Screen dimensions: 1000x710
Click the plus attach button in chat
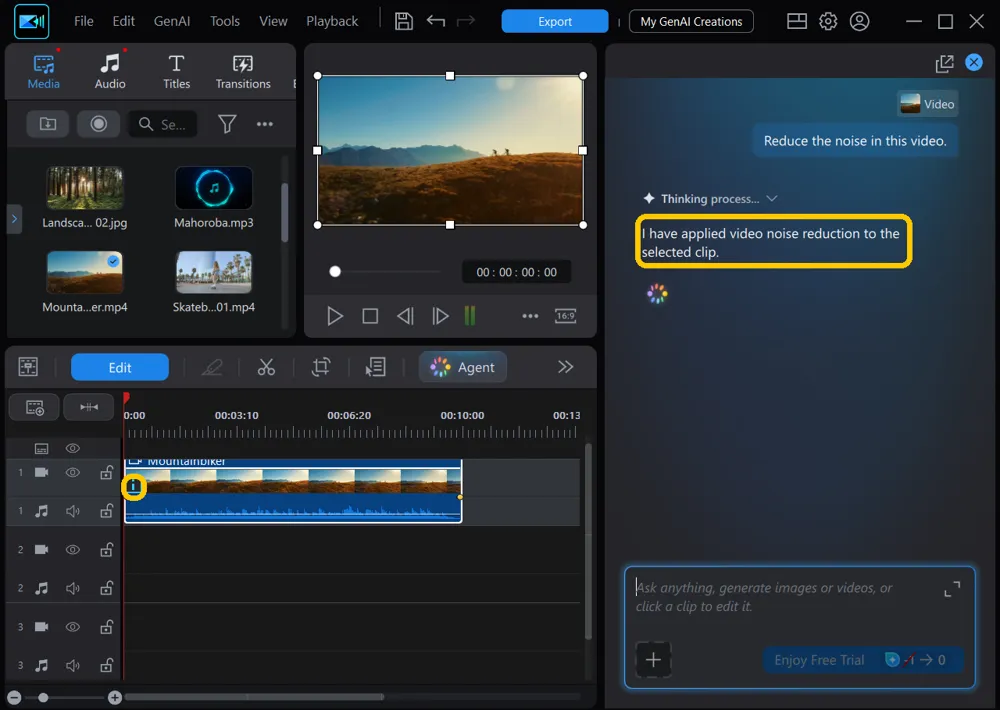coord(653,659)
